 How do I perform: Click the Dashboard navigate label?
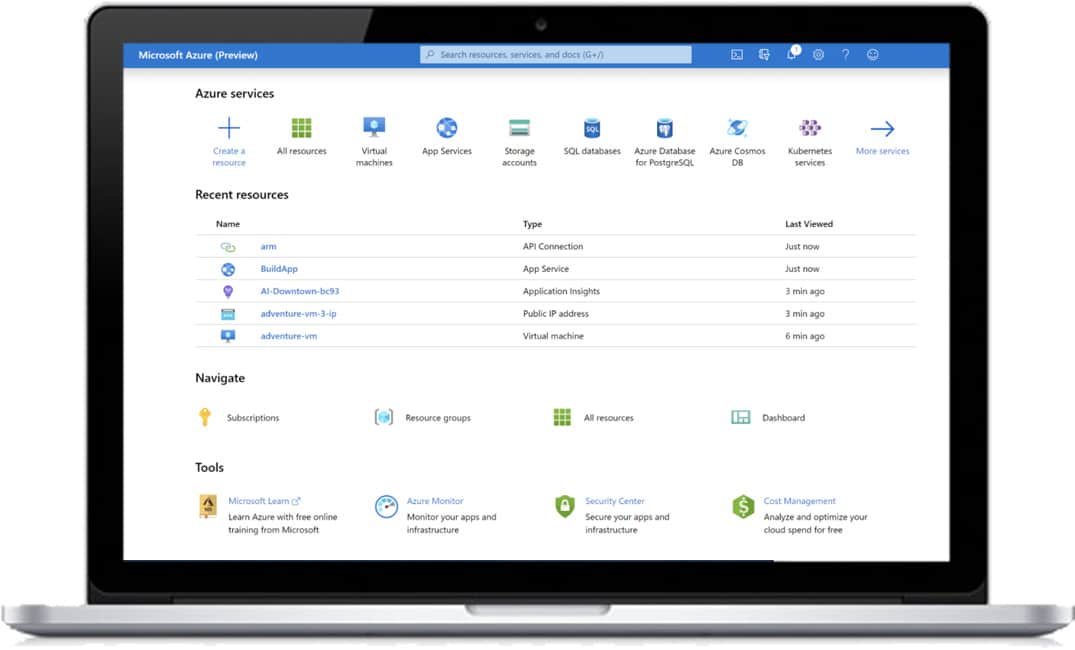click(x=784, y=418)
